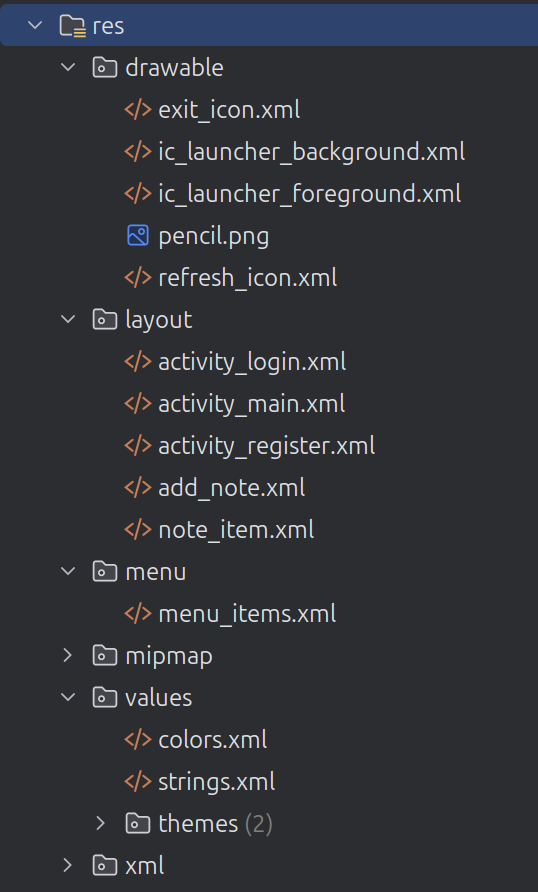Expand the xml folder arrow

[68, 865]
